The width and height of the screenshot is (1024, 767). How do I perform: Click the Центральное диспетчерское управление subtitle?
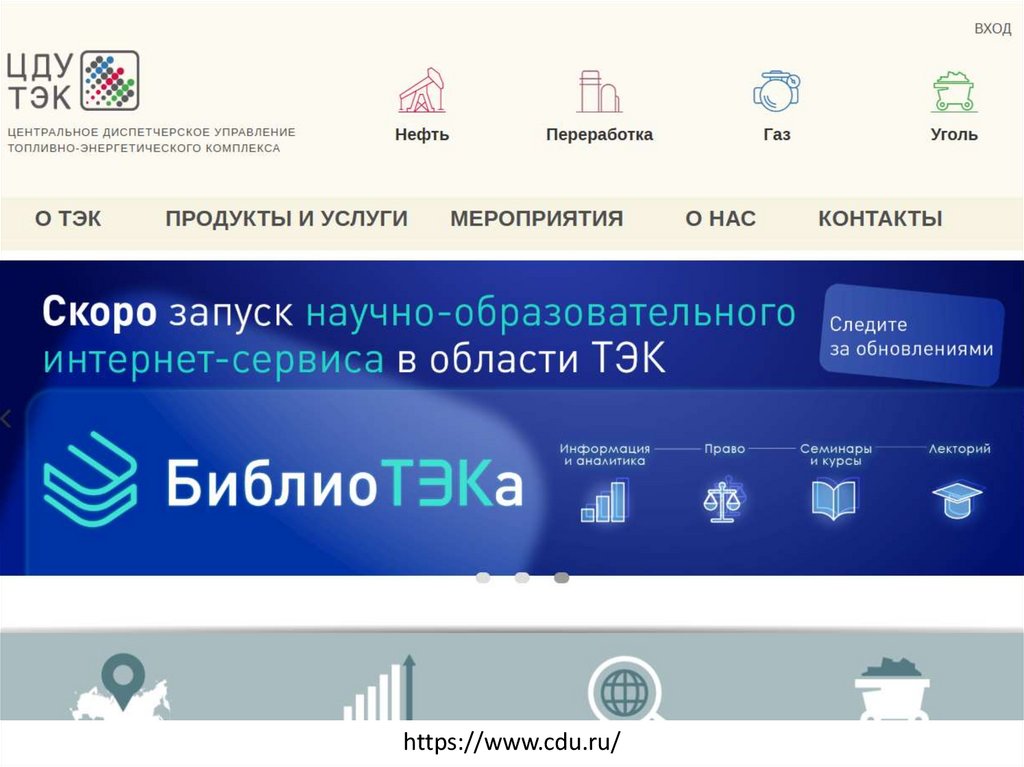[x=152, y=140]
